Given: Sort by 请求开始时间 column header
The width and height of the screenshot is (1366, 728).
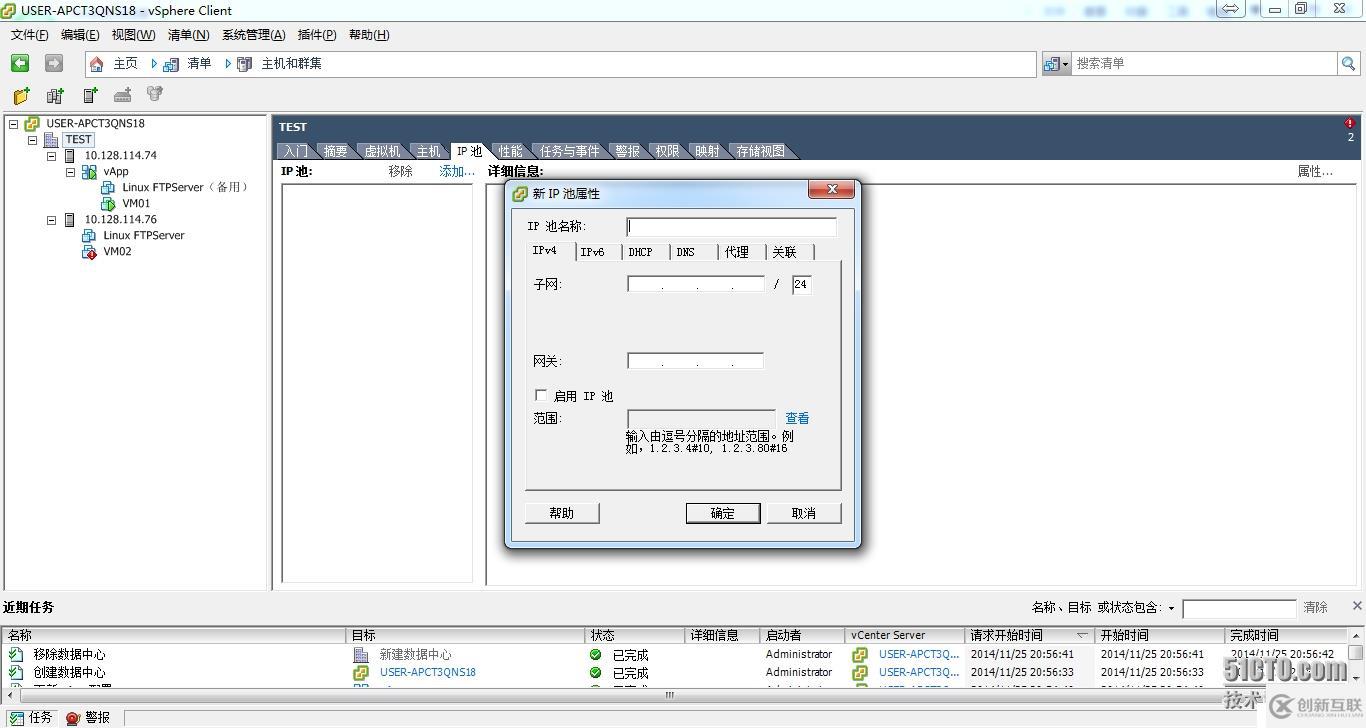Looking at the screenshot, I should [x=1029, y=635].
